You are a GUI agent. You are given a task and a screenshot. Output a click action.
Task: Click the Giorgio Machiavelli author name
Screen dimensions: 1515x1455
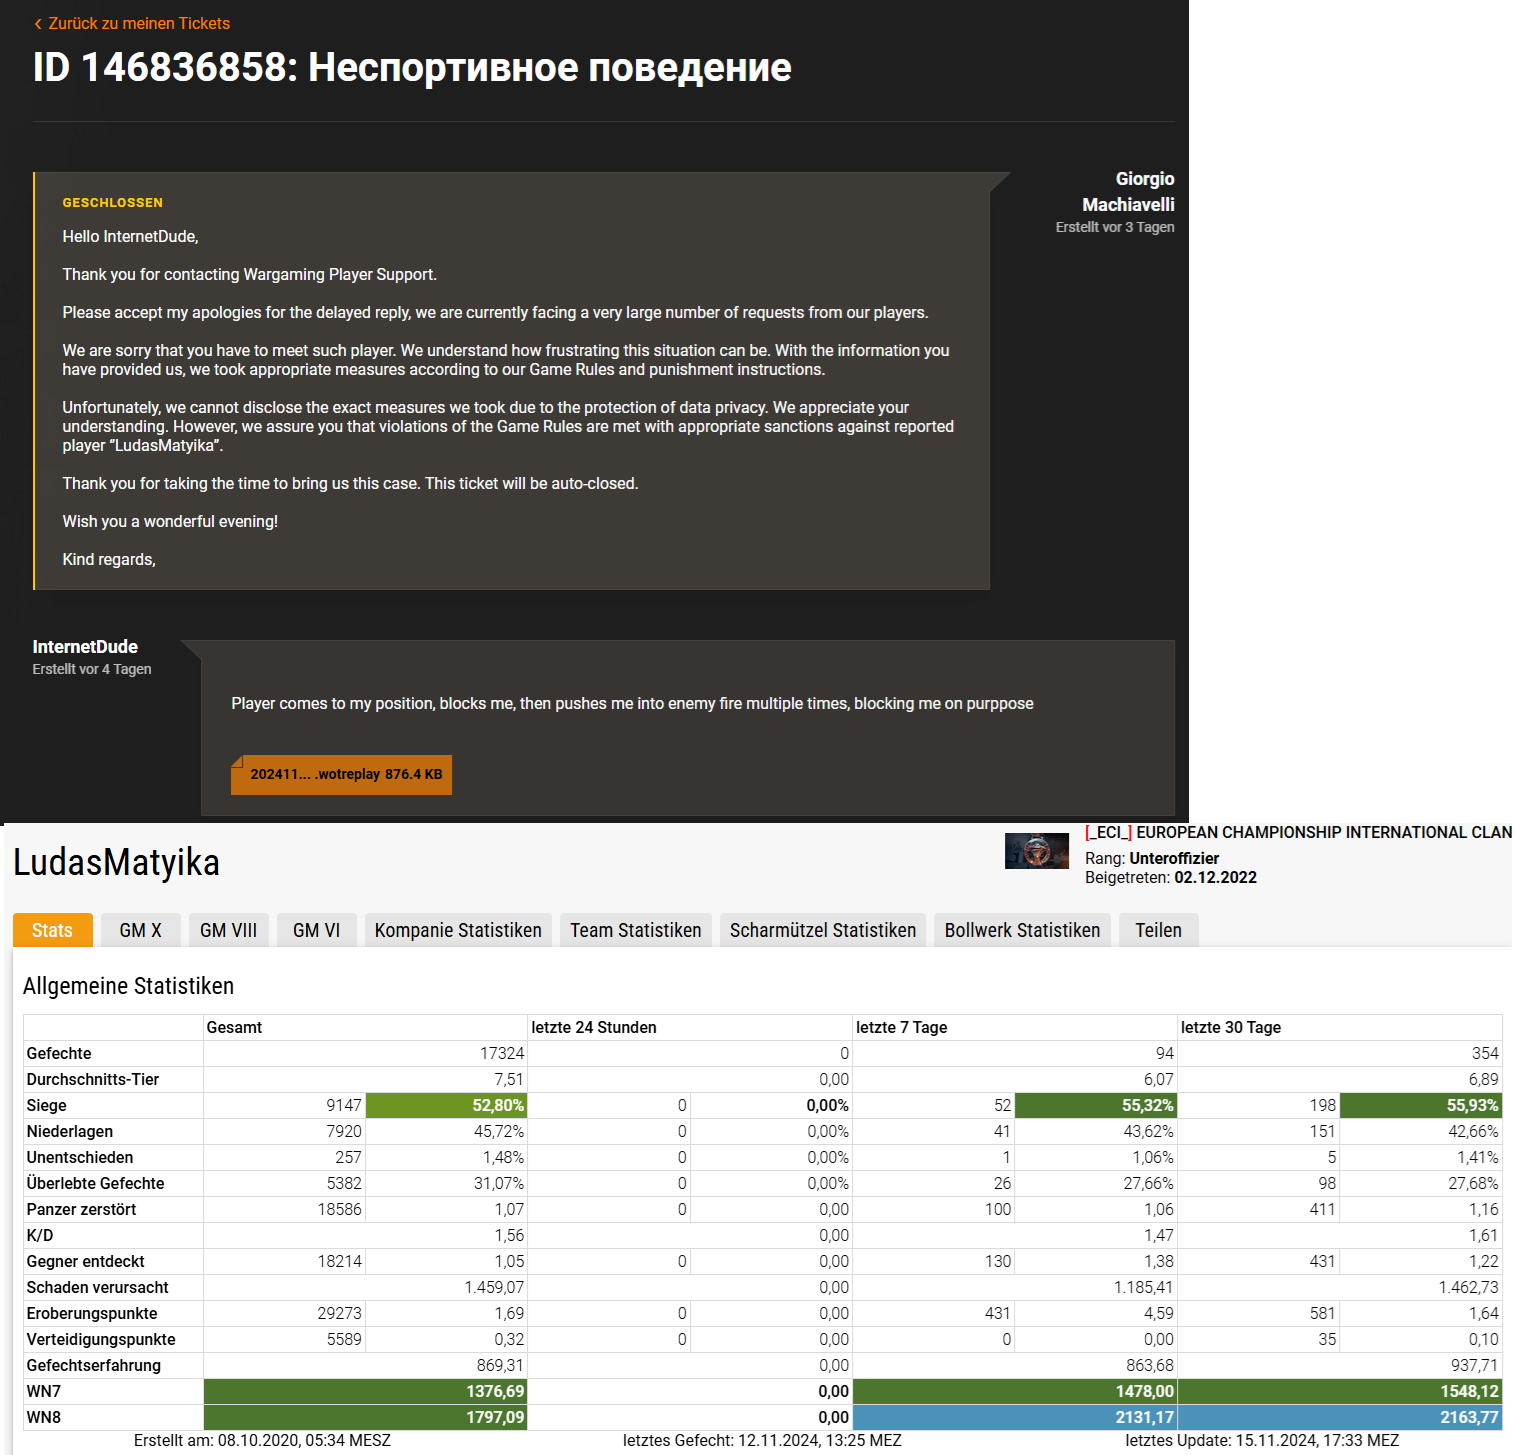click(x=1128, y=191)
